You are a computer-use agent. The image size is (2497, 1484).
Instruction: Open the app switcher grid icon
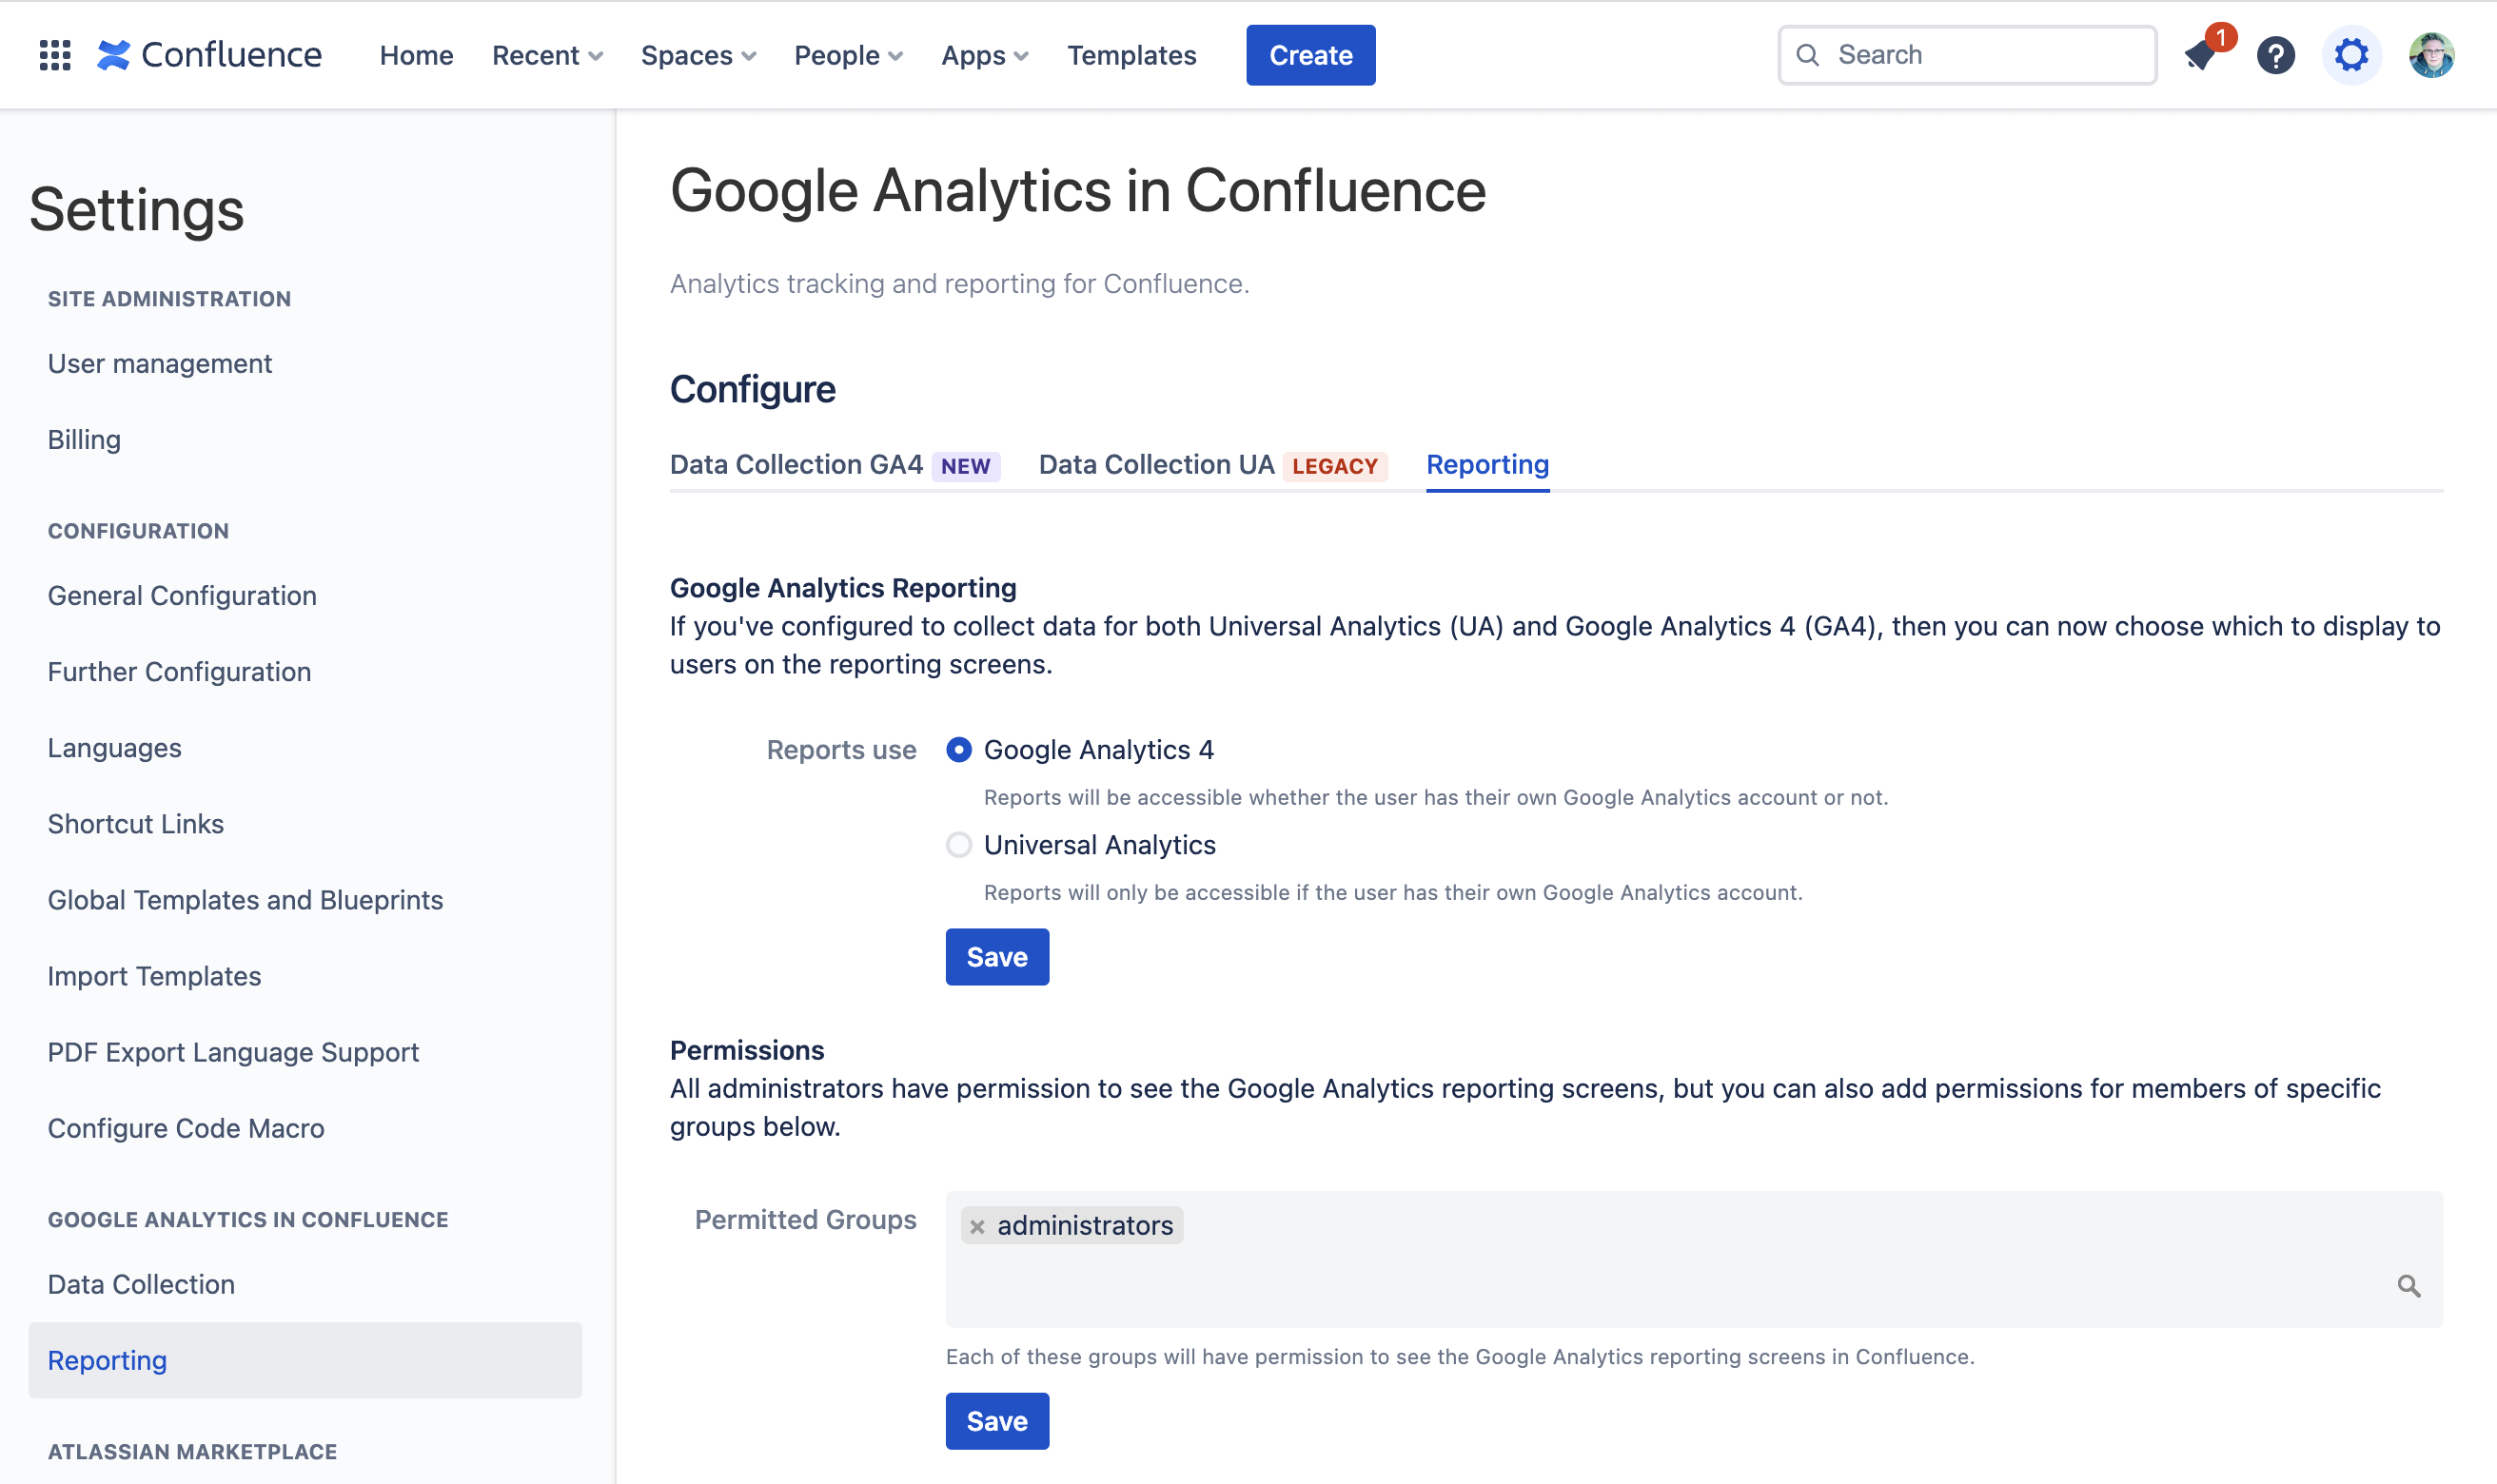[x=55, y=55]
